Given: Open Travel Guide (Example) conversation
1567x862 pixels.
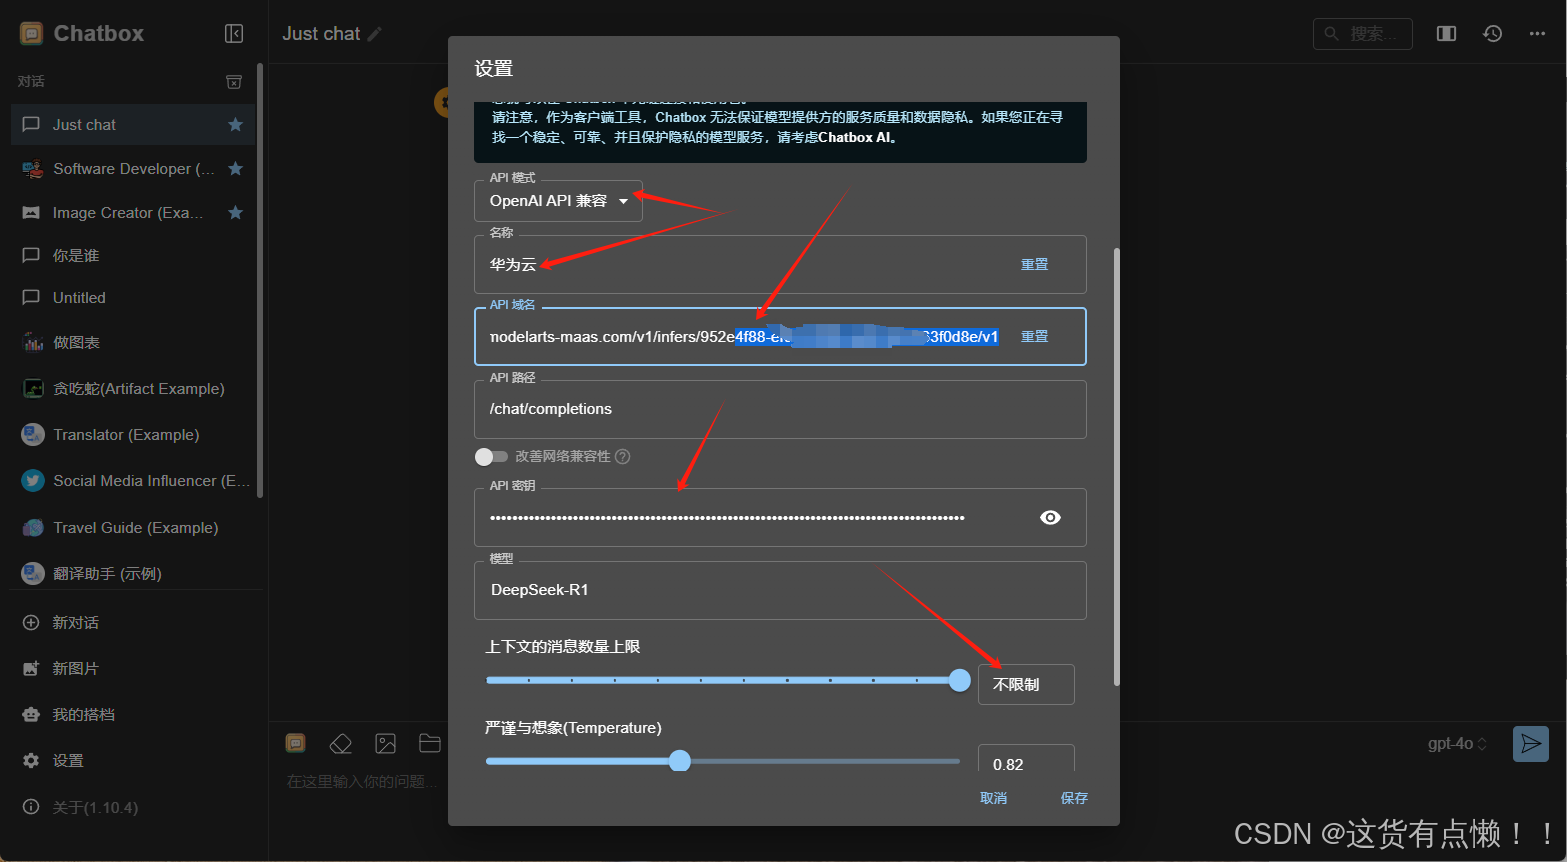Looking at the screenshot, I should [133, 528].
